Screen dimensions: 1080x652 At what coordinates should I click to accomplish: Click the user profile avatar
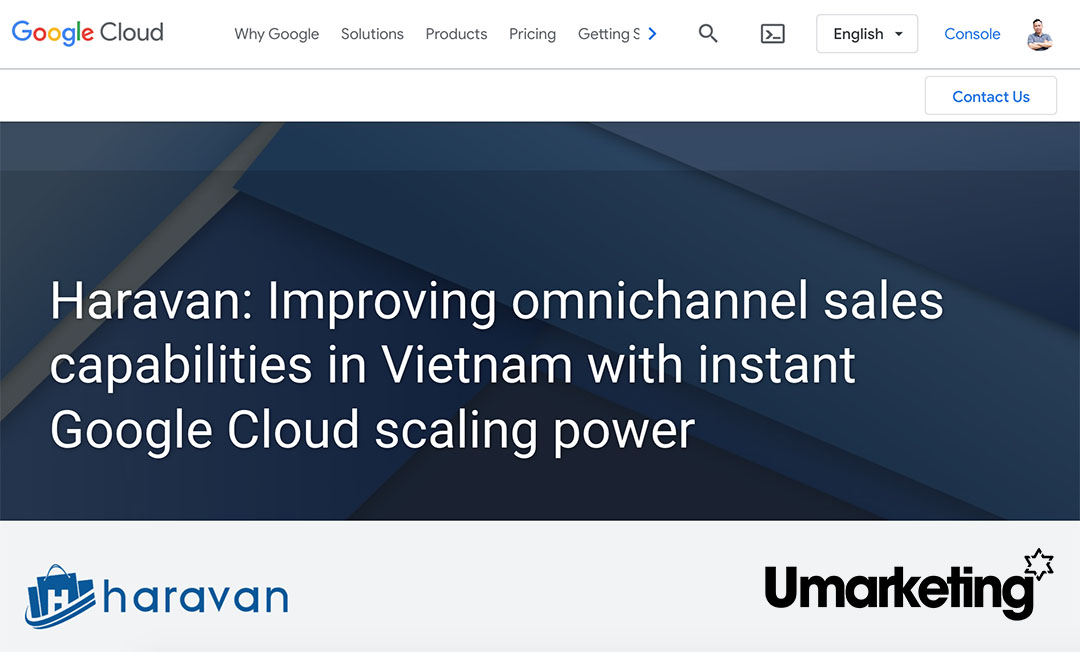(x=1038, y=33)
